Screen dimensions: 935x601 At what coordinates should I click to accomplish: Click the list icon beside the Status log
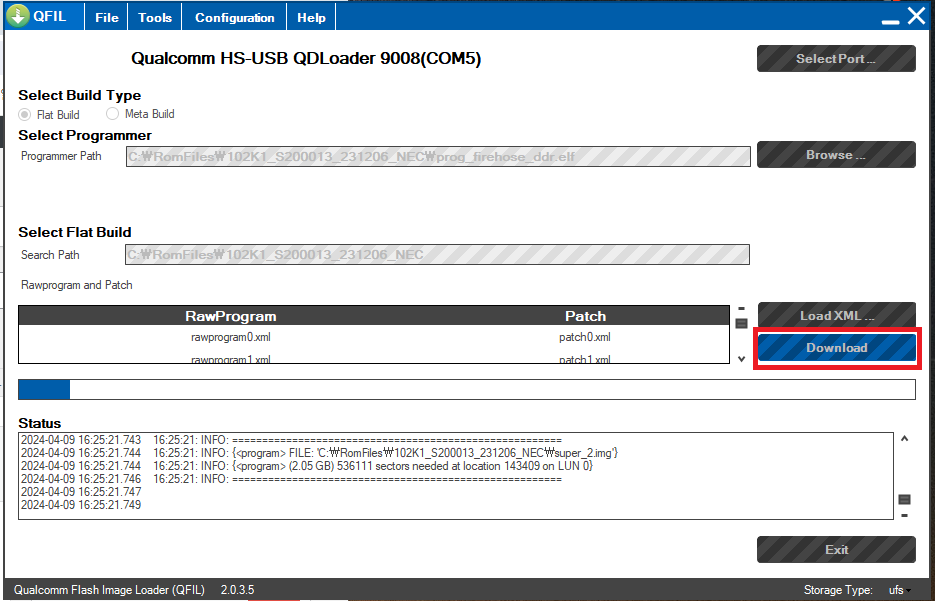(x=905, y=499)
